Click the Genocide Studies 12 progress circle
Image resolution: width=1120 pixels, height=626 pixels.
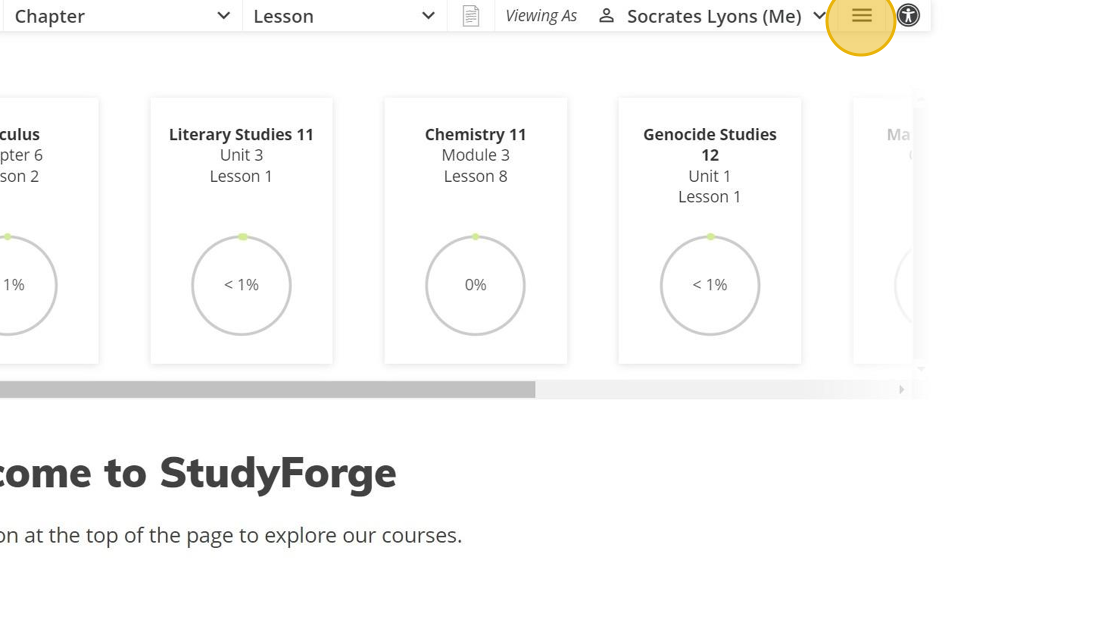(709, 285)
